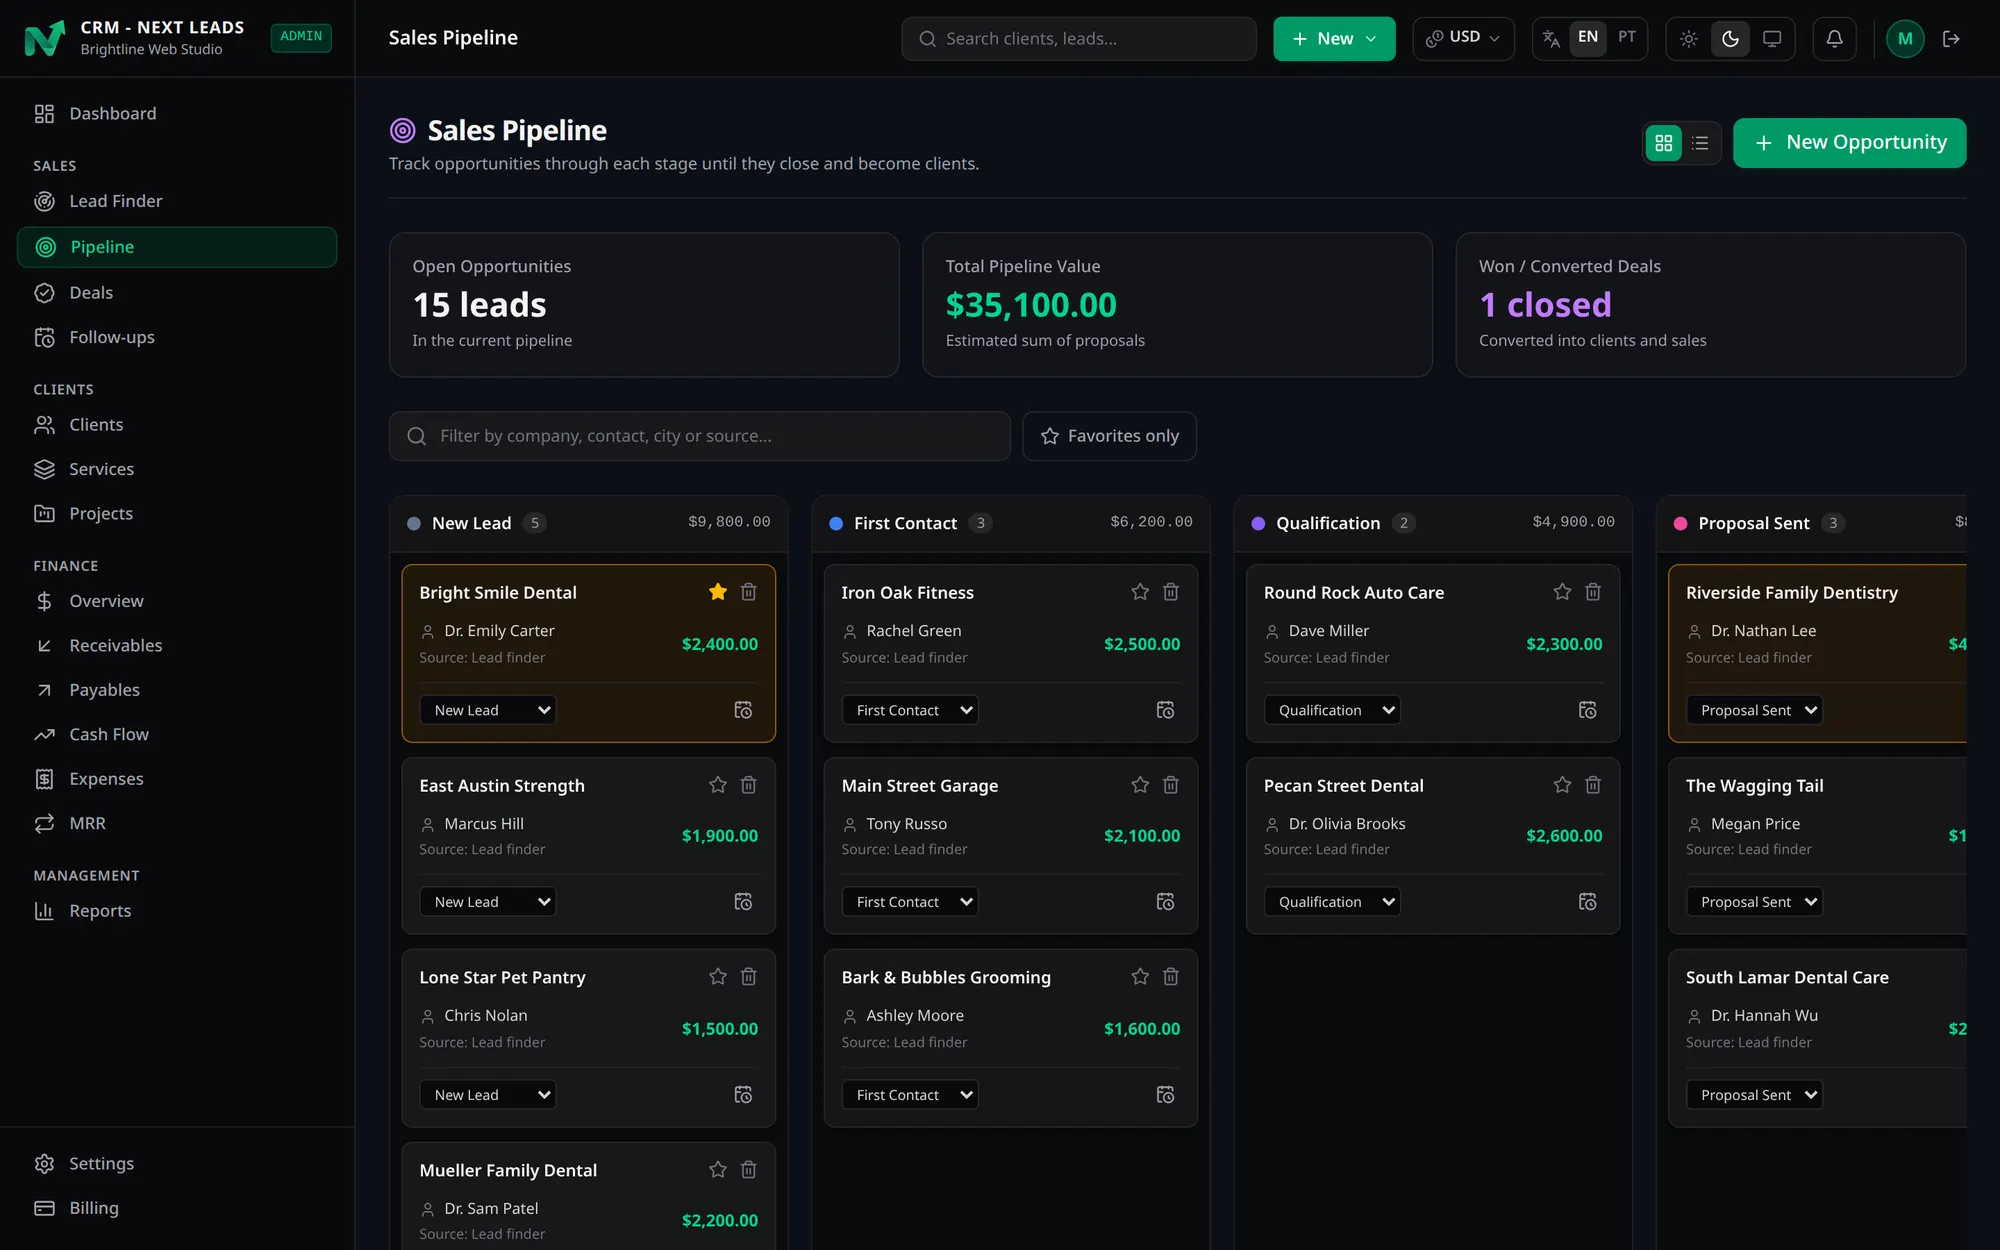This screenshot has height=1250, width=2000.
Task: Change stage of Pecan Street Dental
Action: click(1332, 902)
